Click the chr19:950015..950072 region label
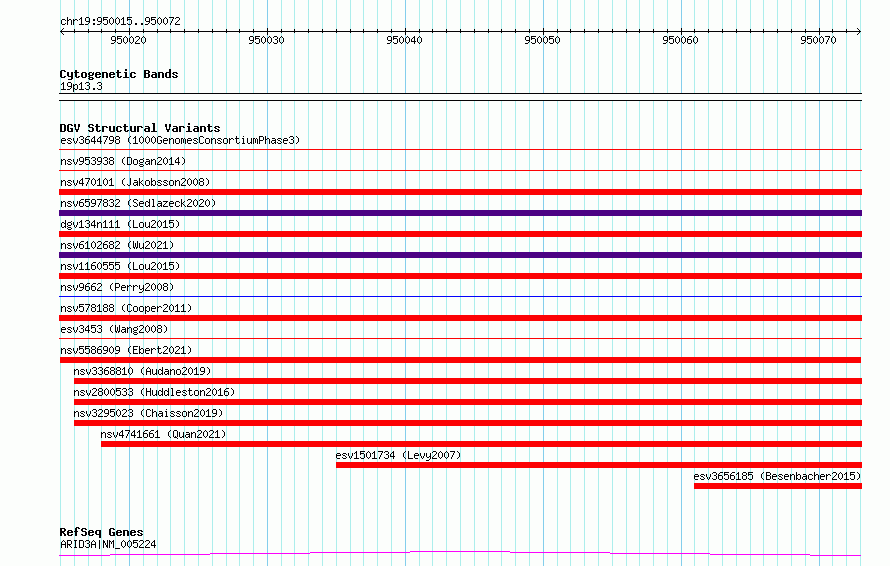Viewport: 890px width, 566px height. coord(120,21)
